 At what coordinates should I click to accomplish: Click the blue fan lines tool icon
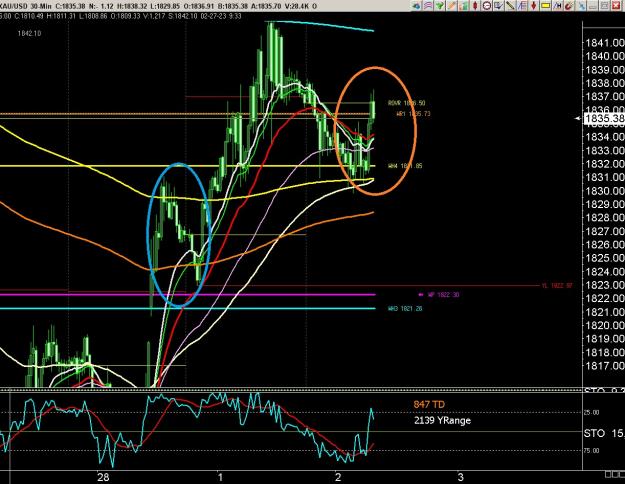click(x=522, y=6)
